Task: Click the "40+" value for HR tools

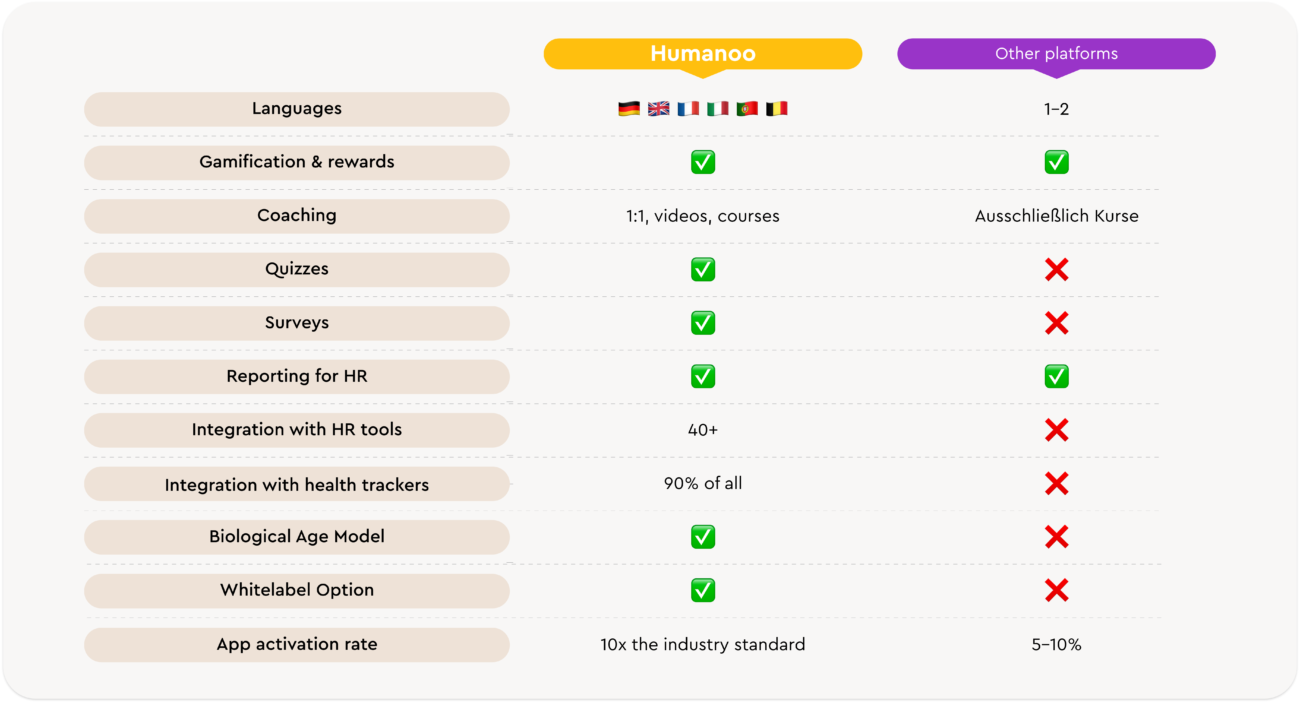Action: pyautogui.click(x=702, y=430)
